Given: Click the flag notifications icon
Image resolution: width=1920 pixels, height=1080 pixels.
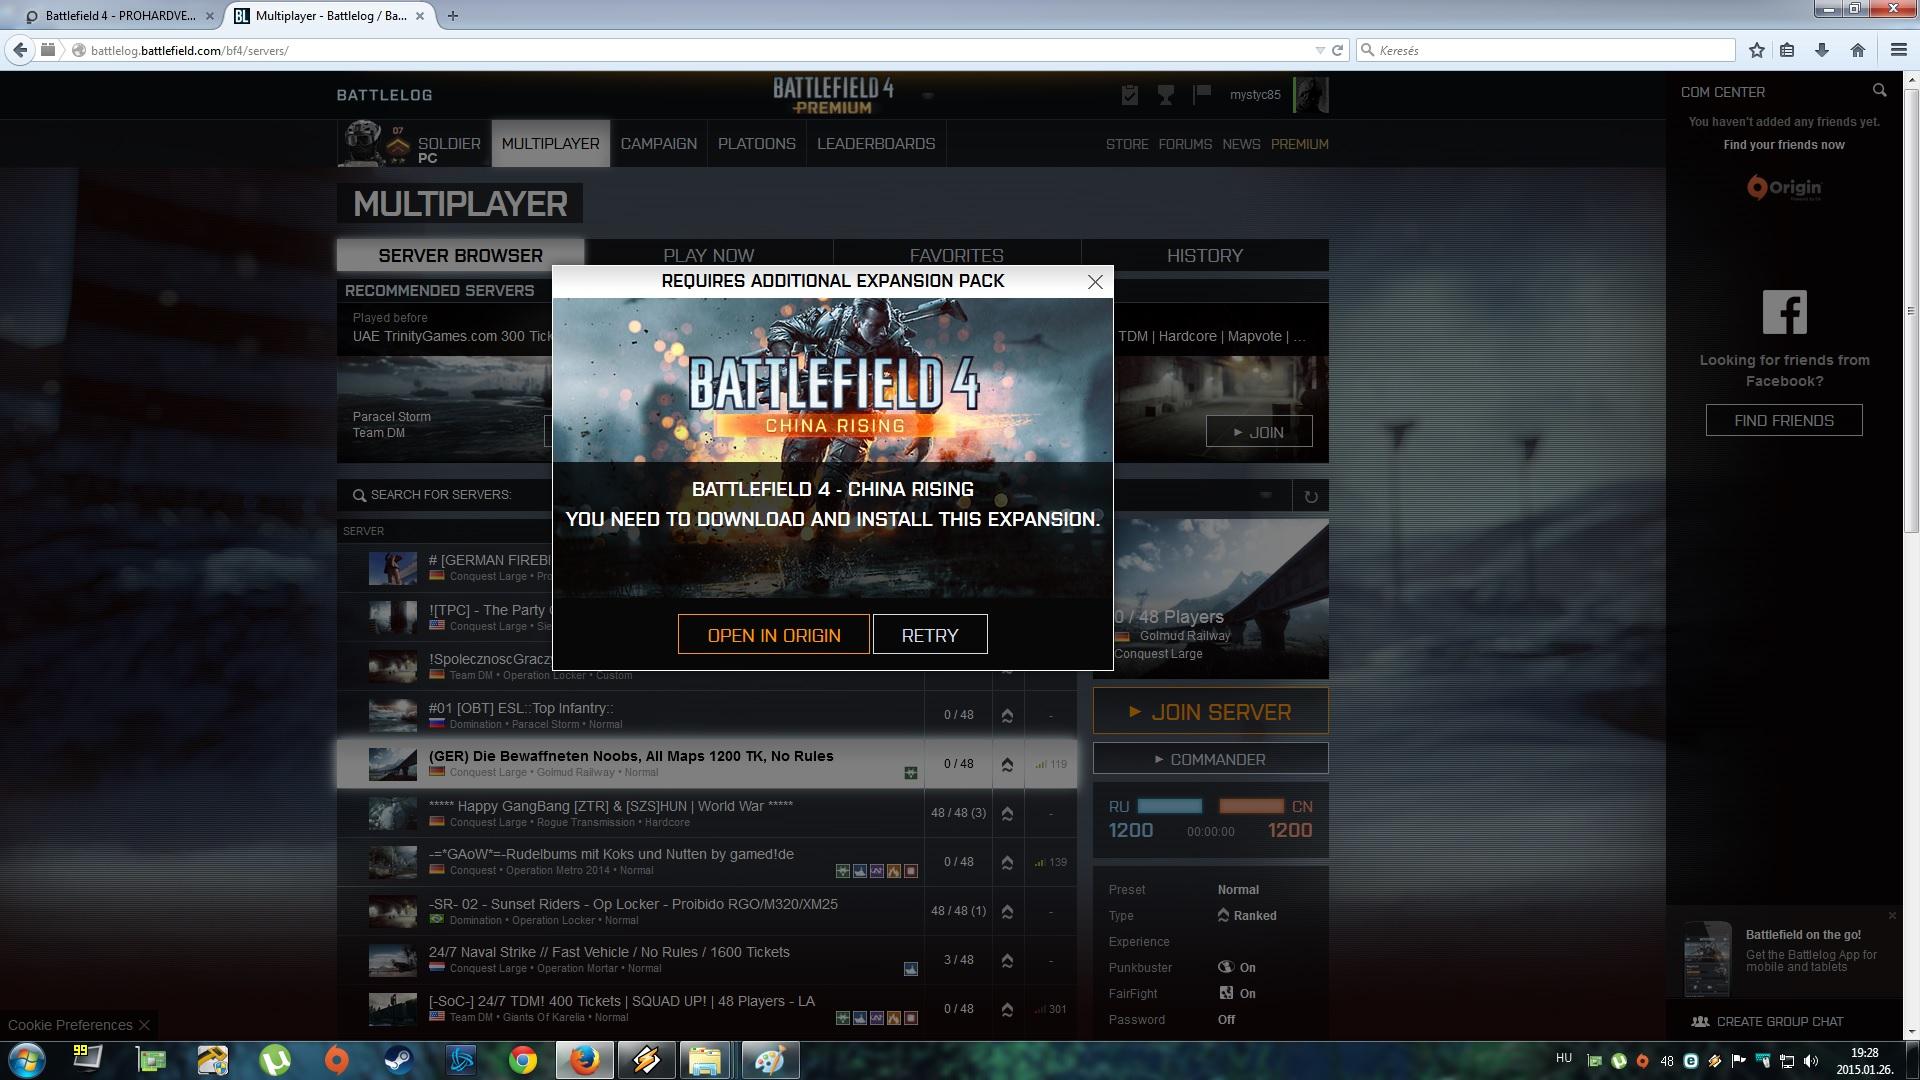Looking at the screenshot, I should click(1202, 94).
